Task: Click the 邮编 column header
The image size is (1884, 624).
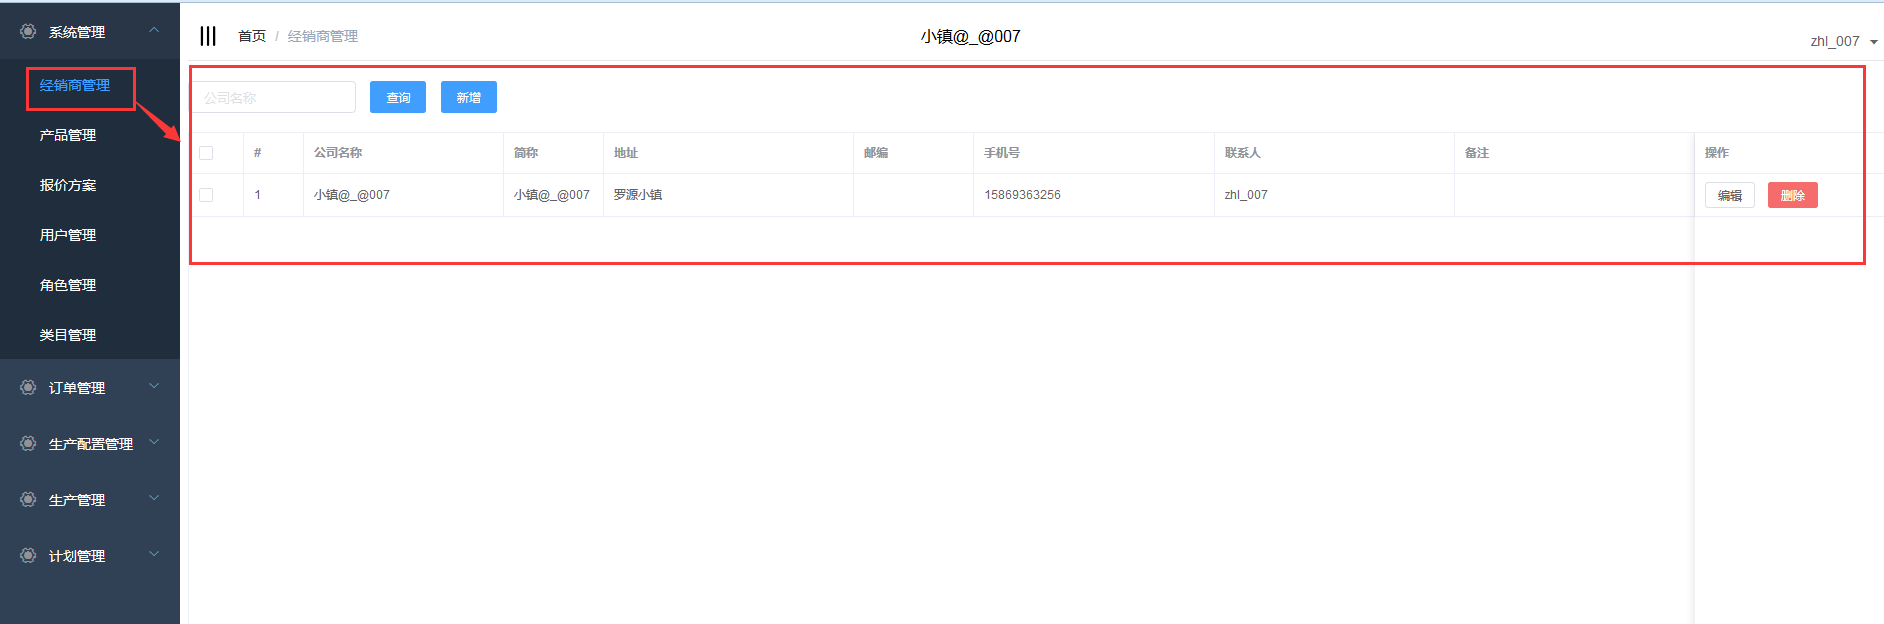Action: [876, 153]
